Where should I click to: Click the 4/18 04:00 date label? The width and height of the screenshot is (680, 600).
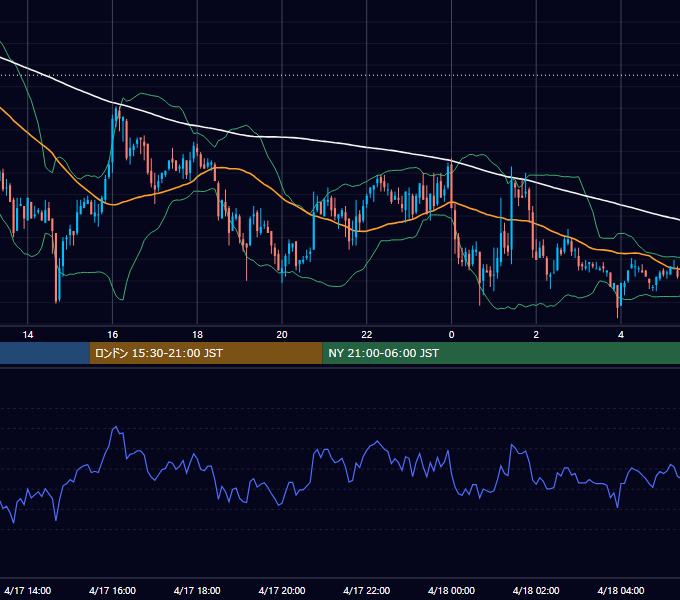pos(621,590)
